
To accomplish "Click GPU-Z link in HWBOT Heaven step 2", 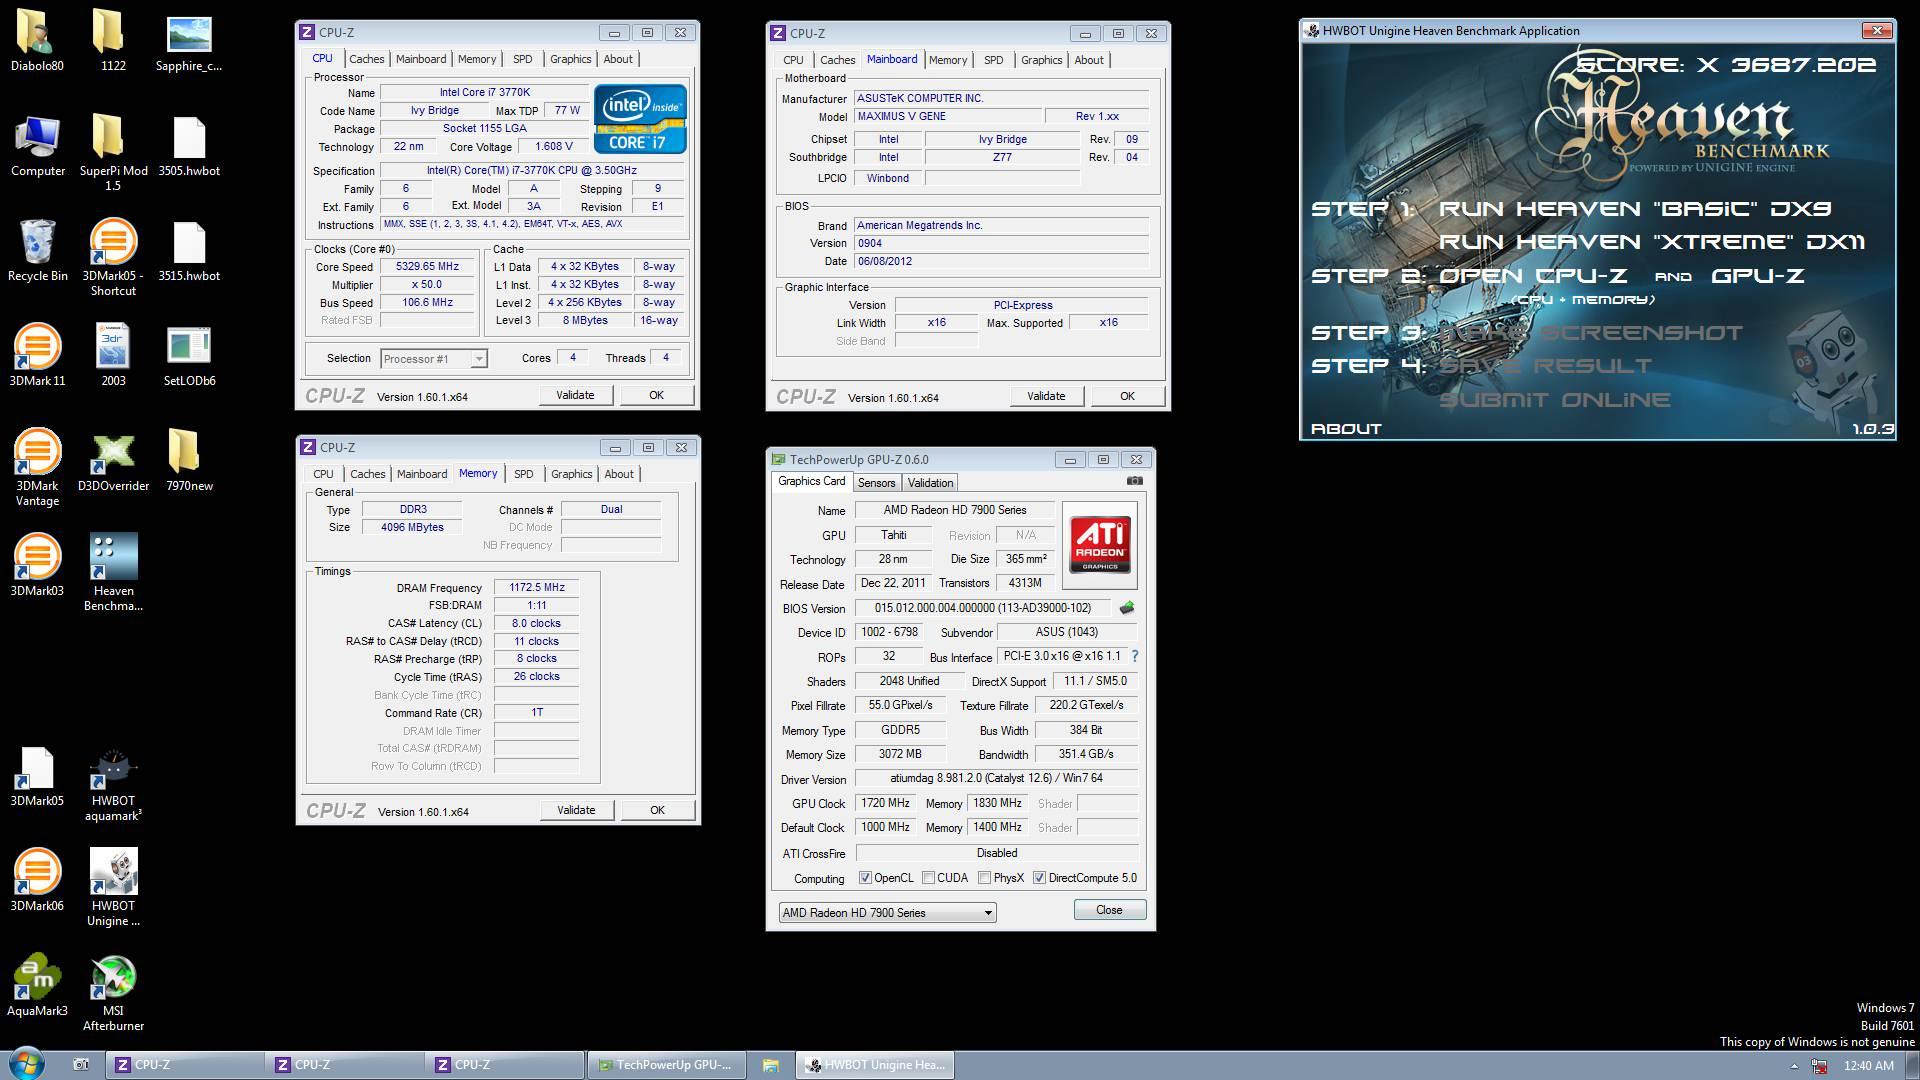I will [1757, 276].
